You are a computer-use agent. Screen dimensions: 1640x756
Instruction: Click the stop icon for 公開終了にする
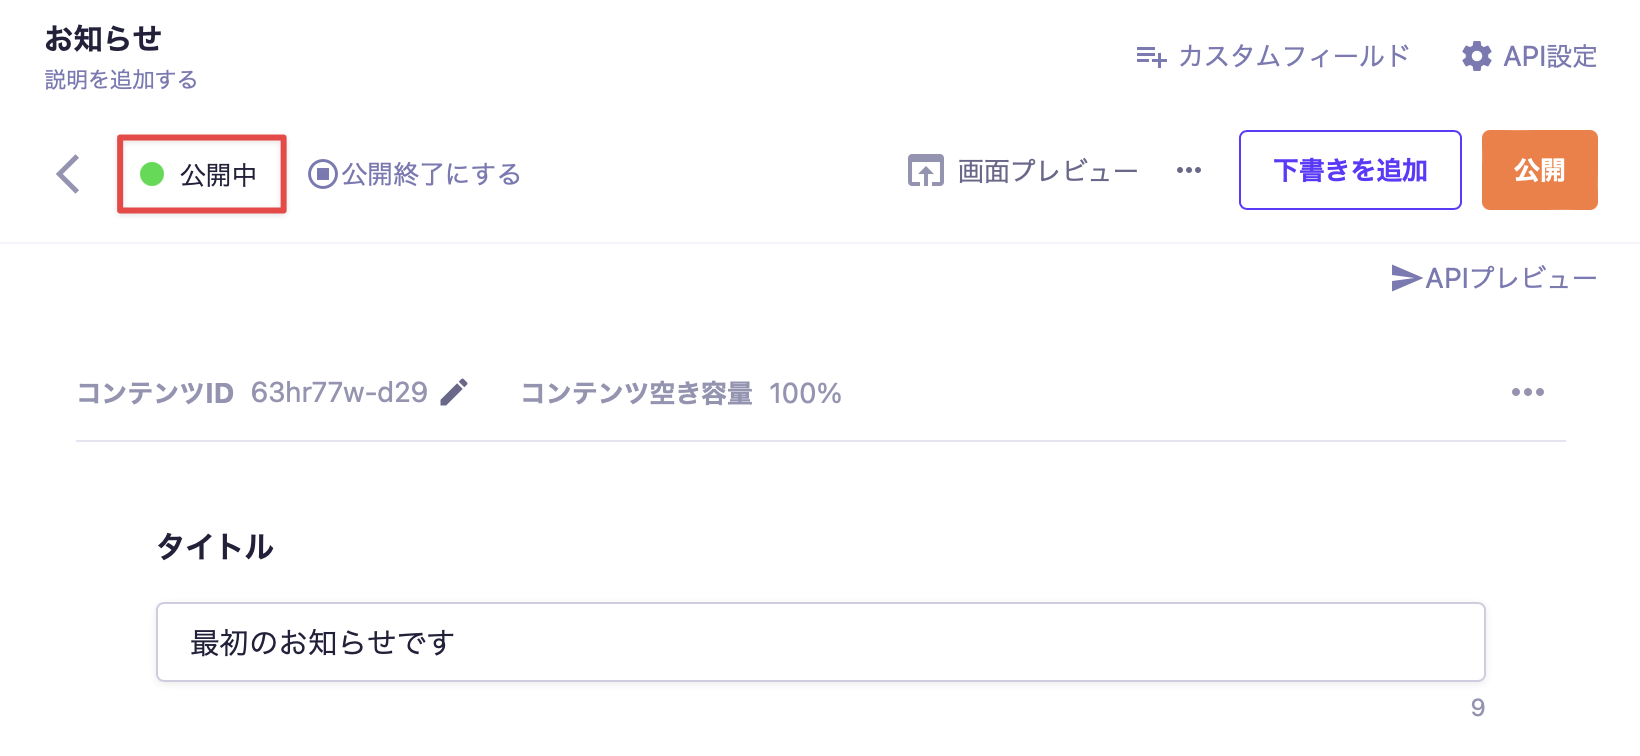[x=322, y=174]
